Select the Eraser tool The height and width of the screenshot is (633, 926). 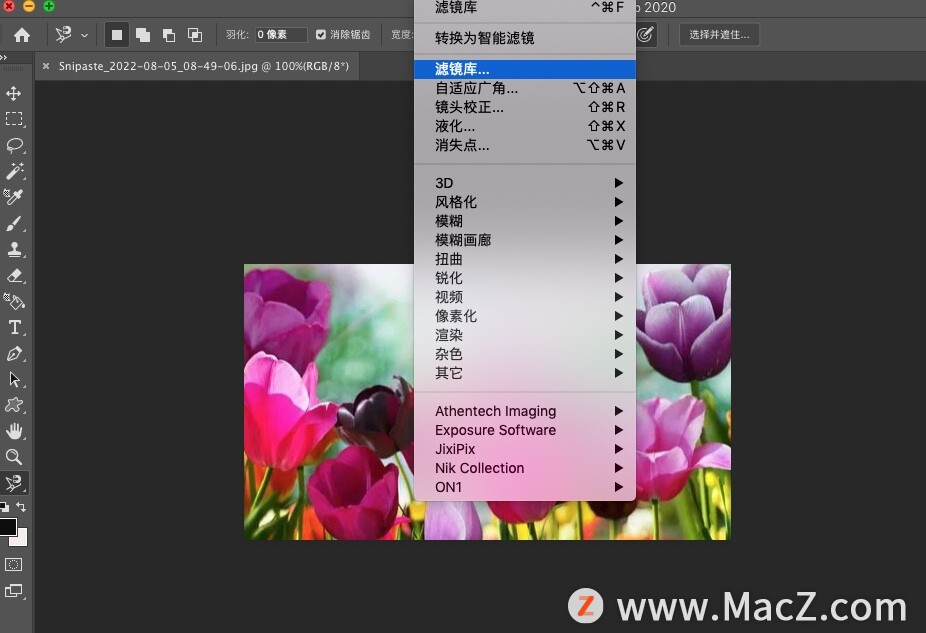[14, 276]
